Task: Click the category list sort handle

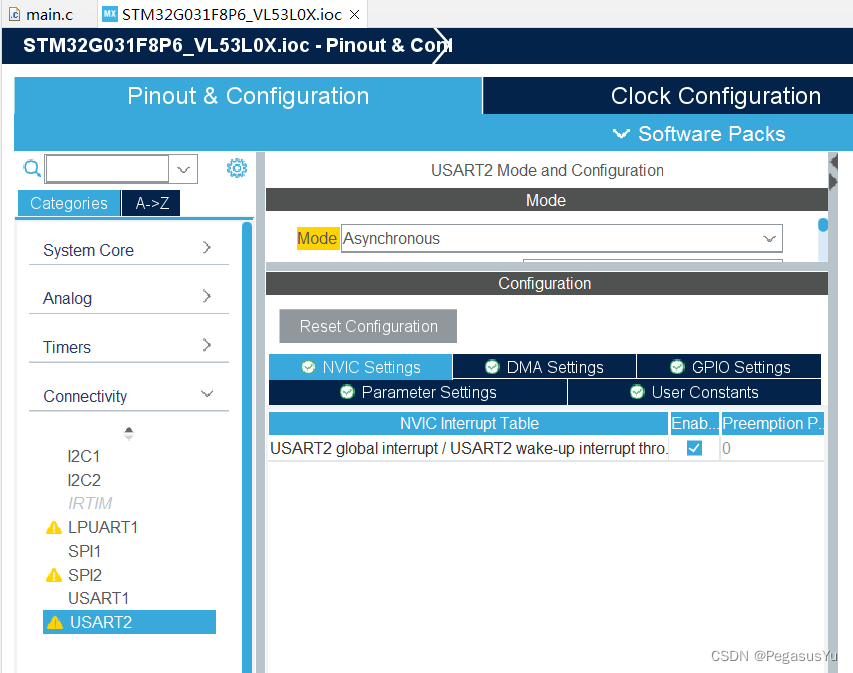Action: pyautogui.click(x=129, y=434)
